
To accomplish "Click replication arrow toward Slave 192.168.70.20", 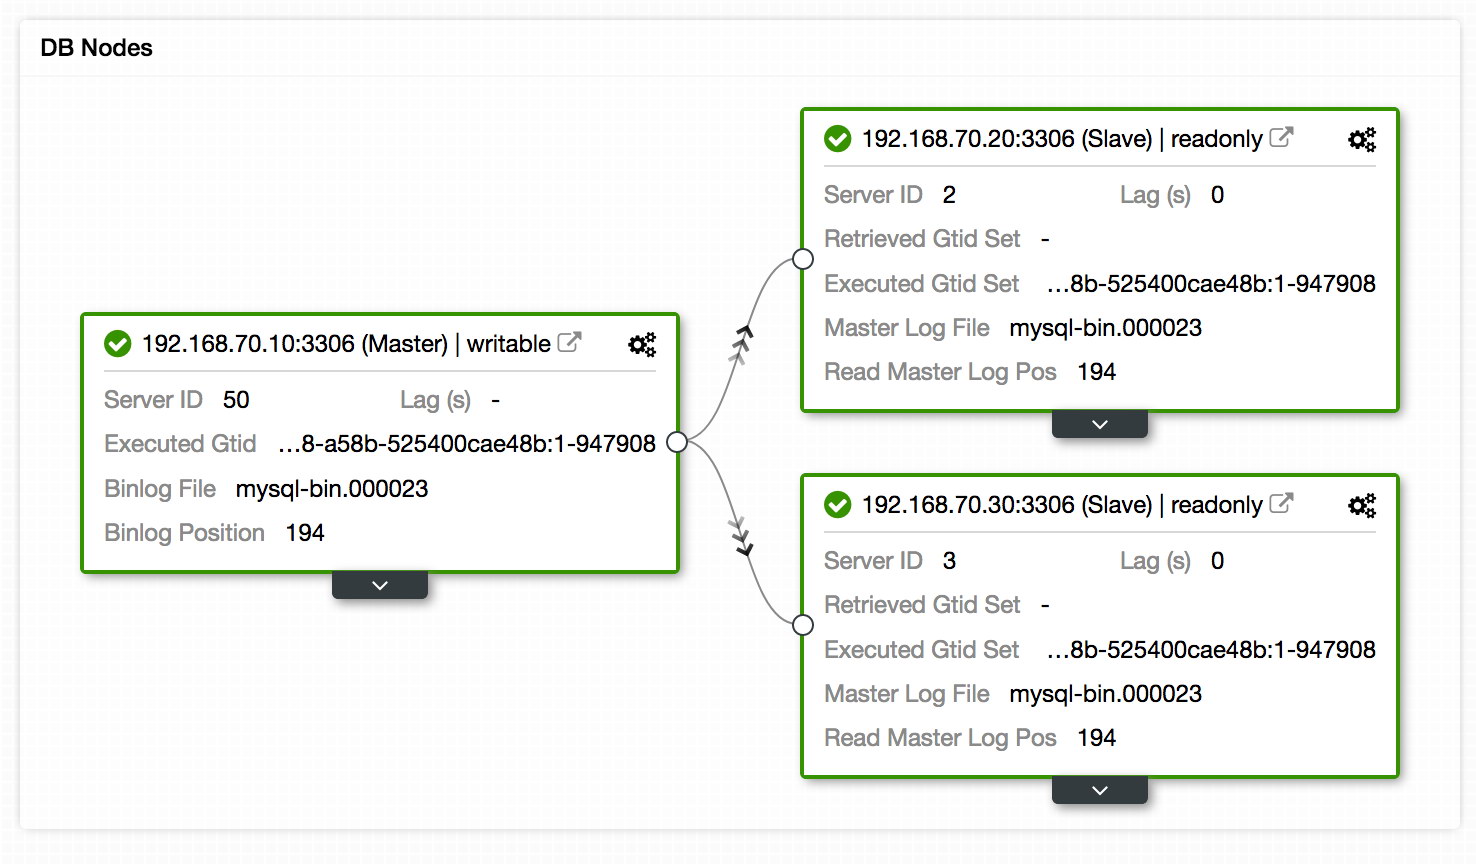I will tap(742, 341).
